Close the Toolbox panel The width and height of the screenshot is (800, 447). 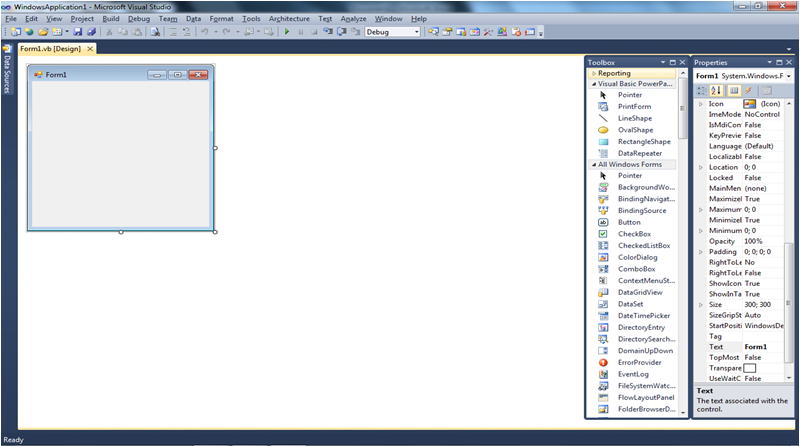pyautogui.click(x=682, y=62)
